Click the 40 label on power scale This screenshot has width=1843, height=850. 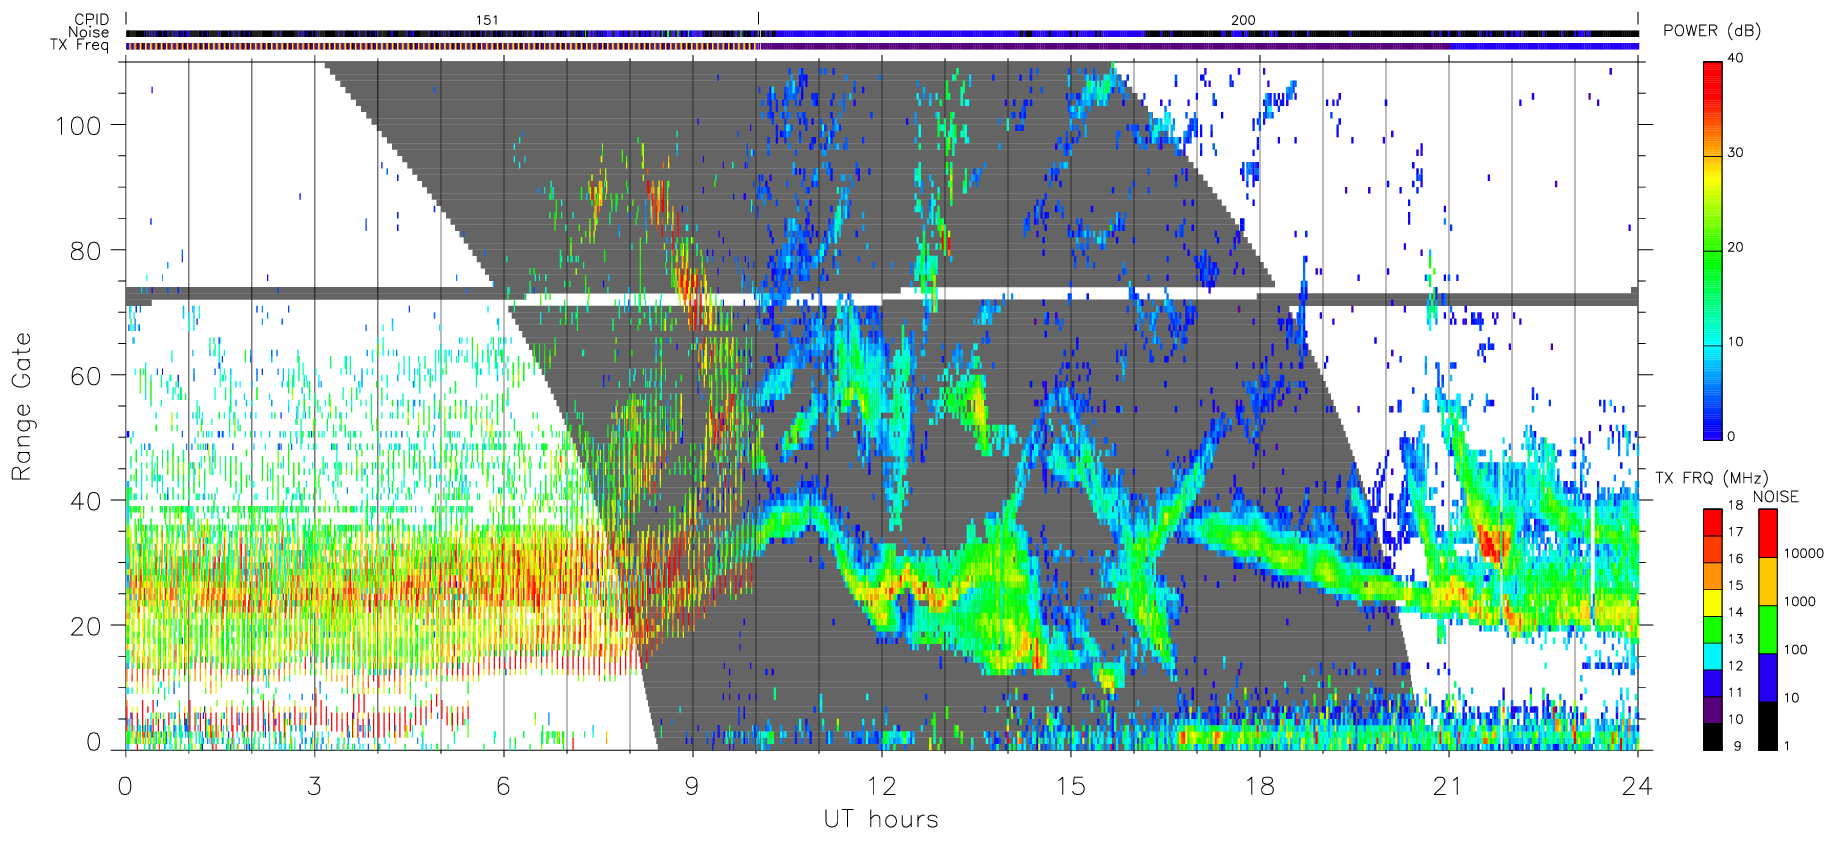[1735, 58]
